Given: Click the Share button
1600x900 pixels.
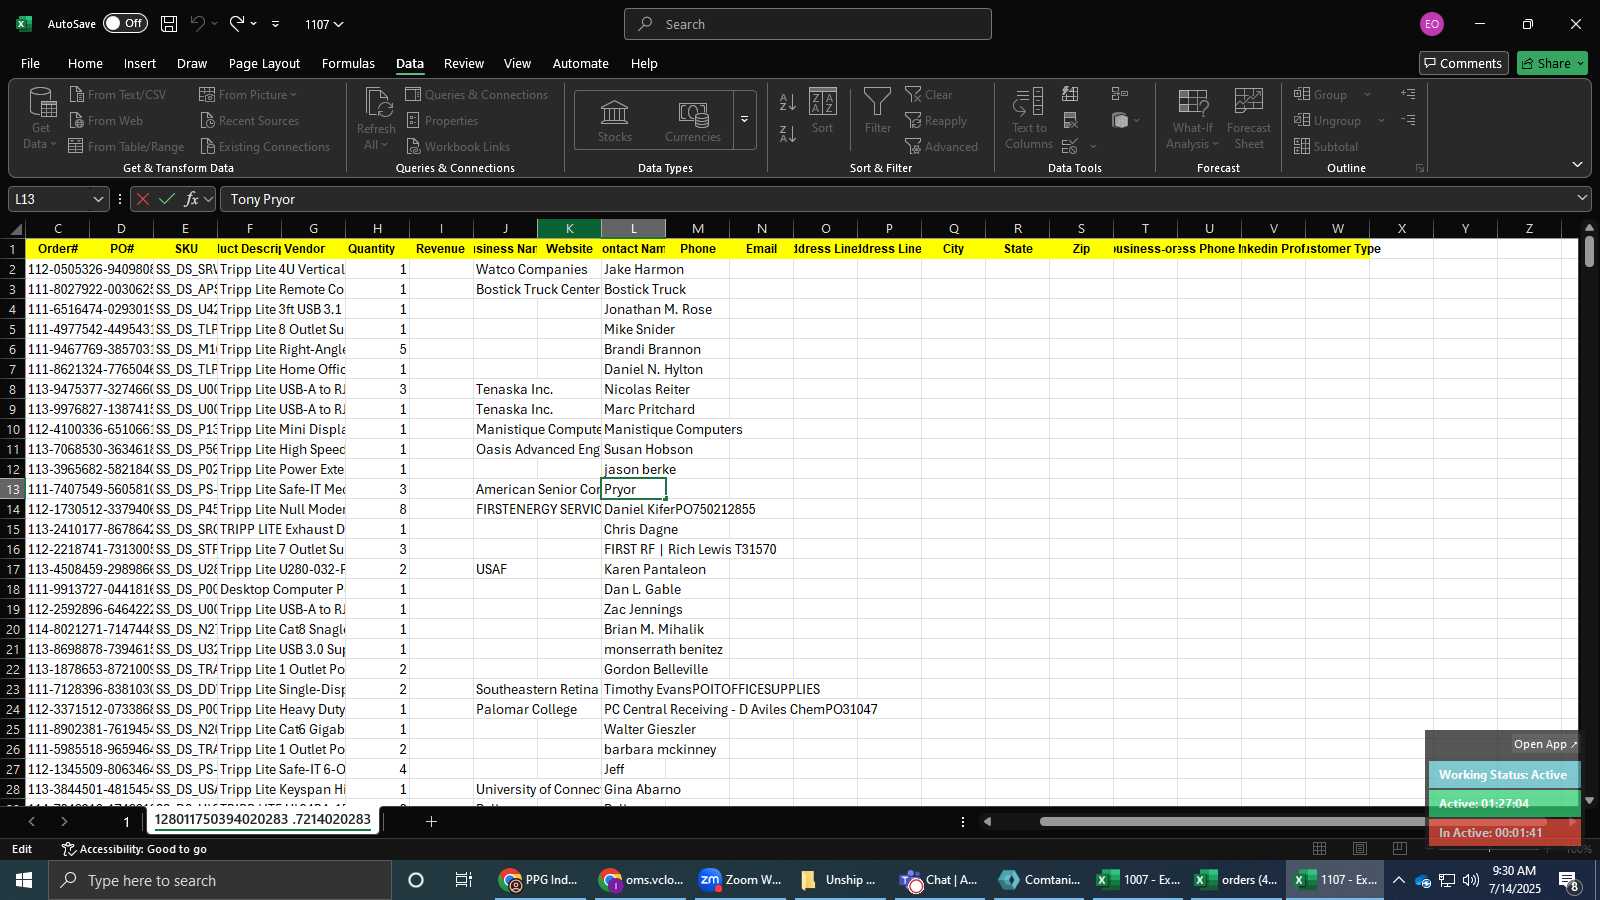Looking at the screenshot, I should click(1552, 63).
